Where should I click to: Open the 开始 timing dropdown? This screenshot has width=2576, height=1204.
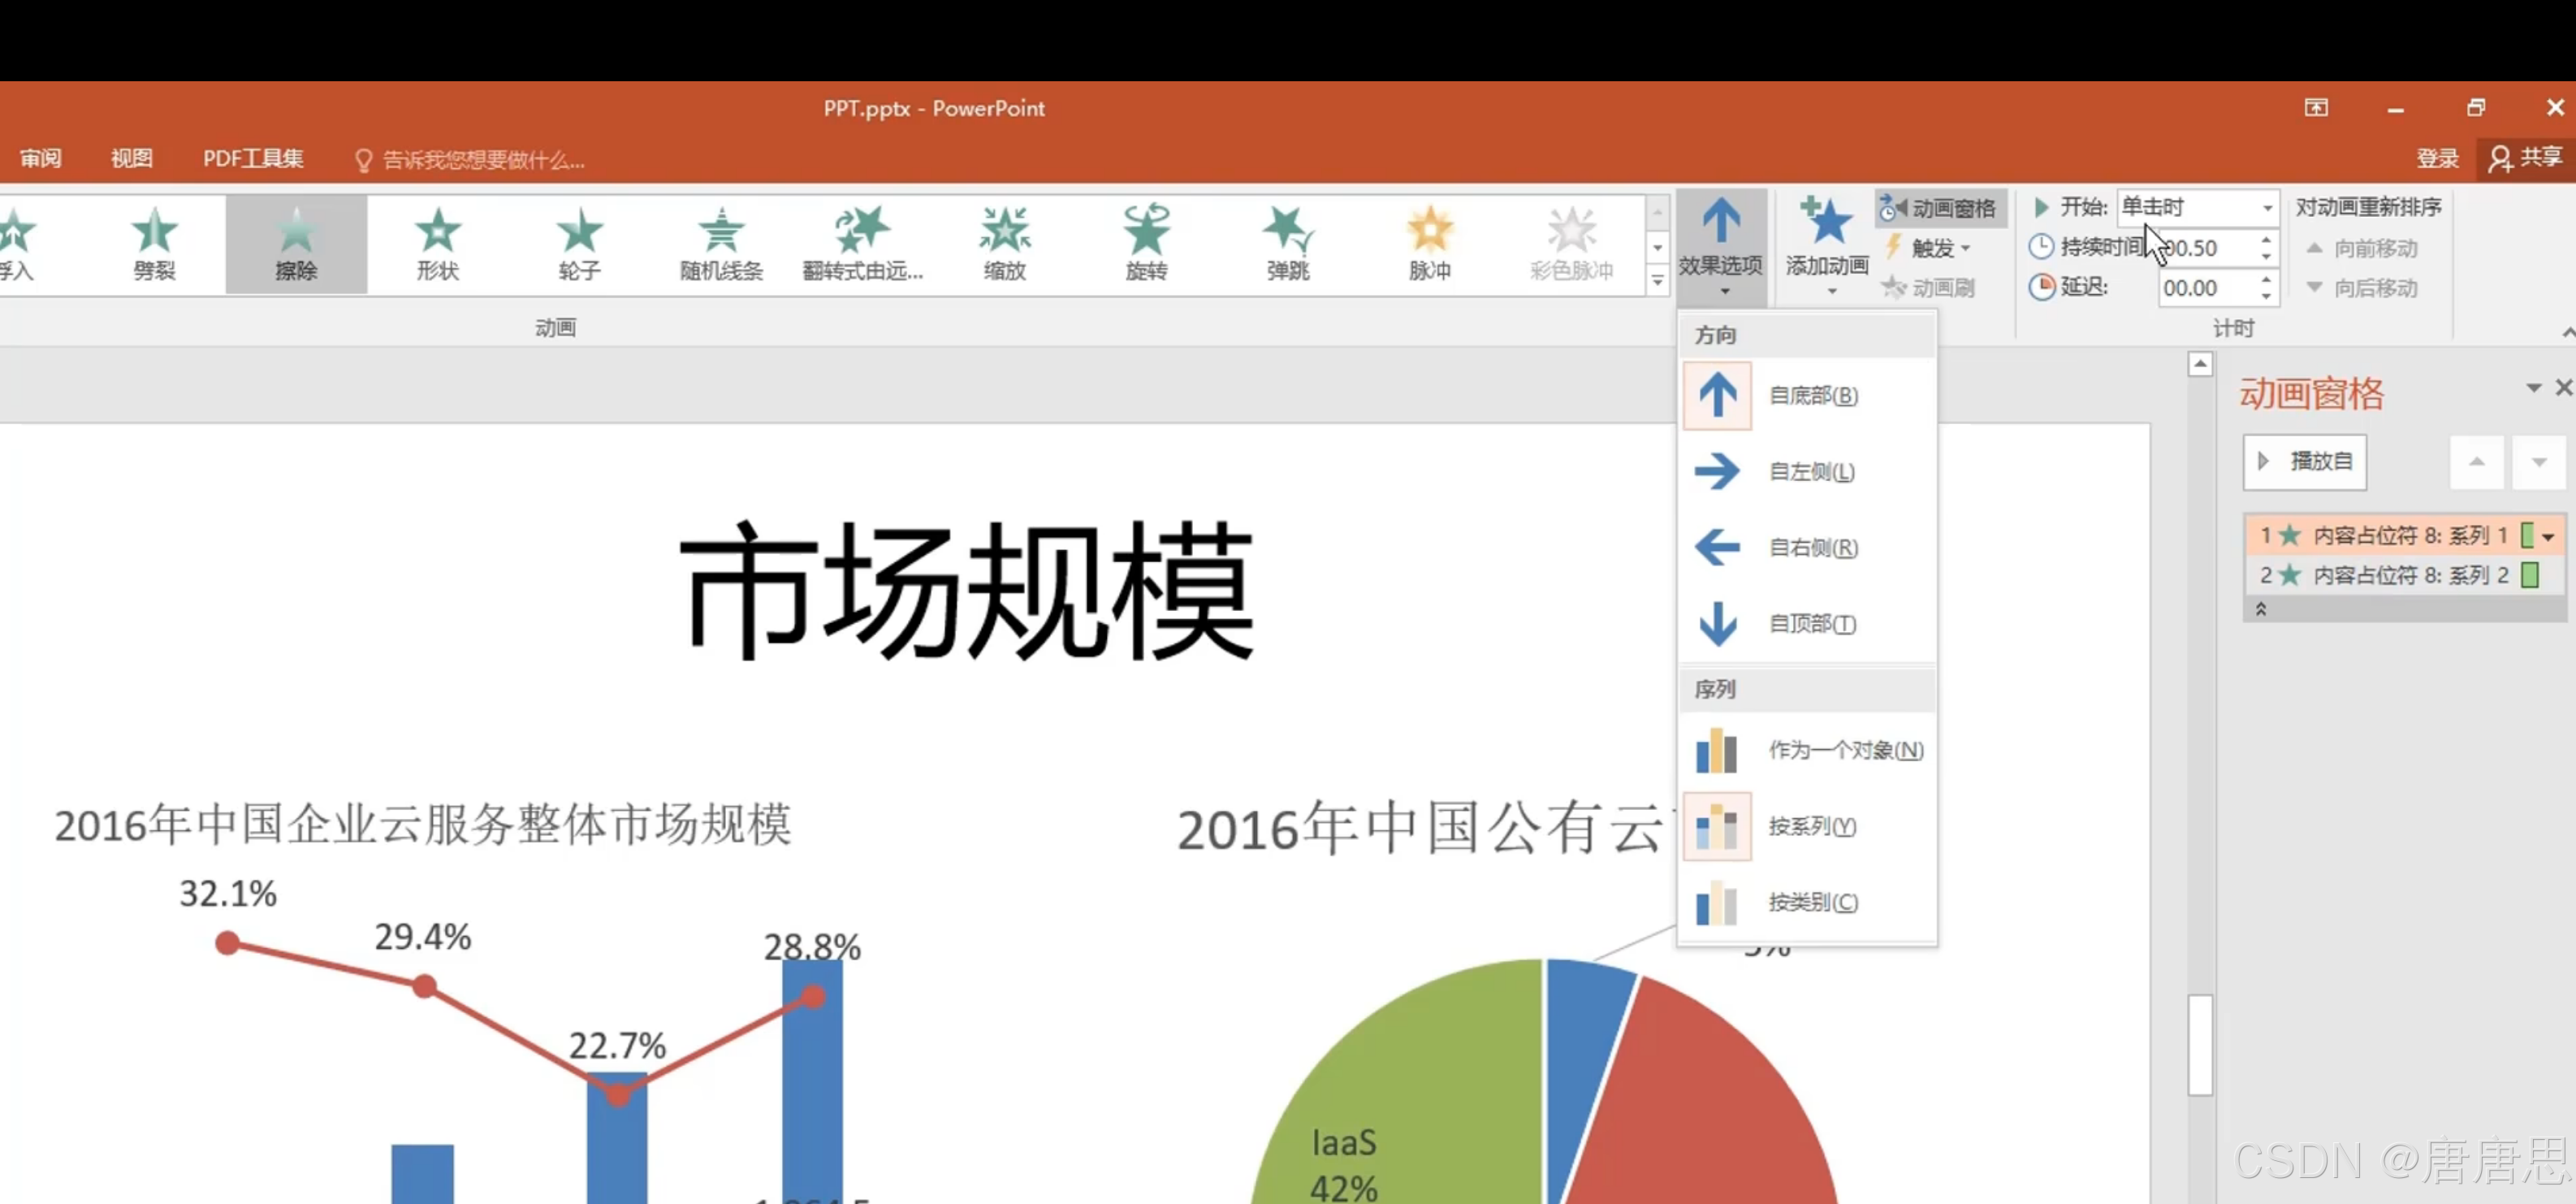point(2267,208)
